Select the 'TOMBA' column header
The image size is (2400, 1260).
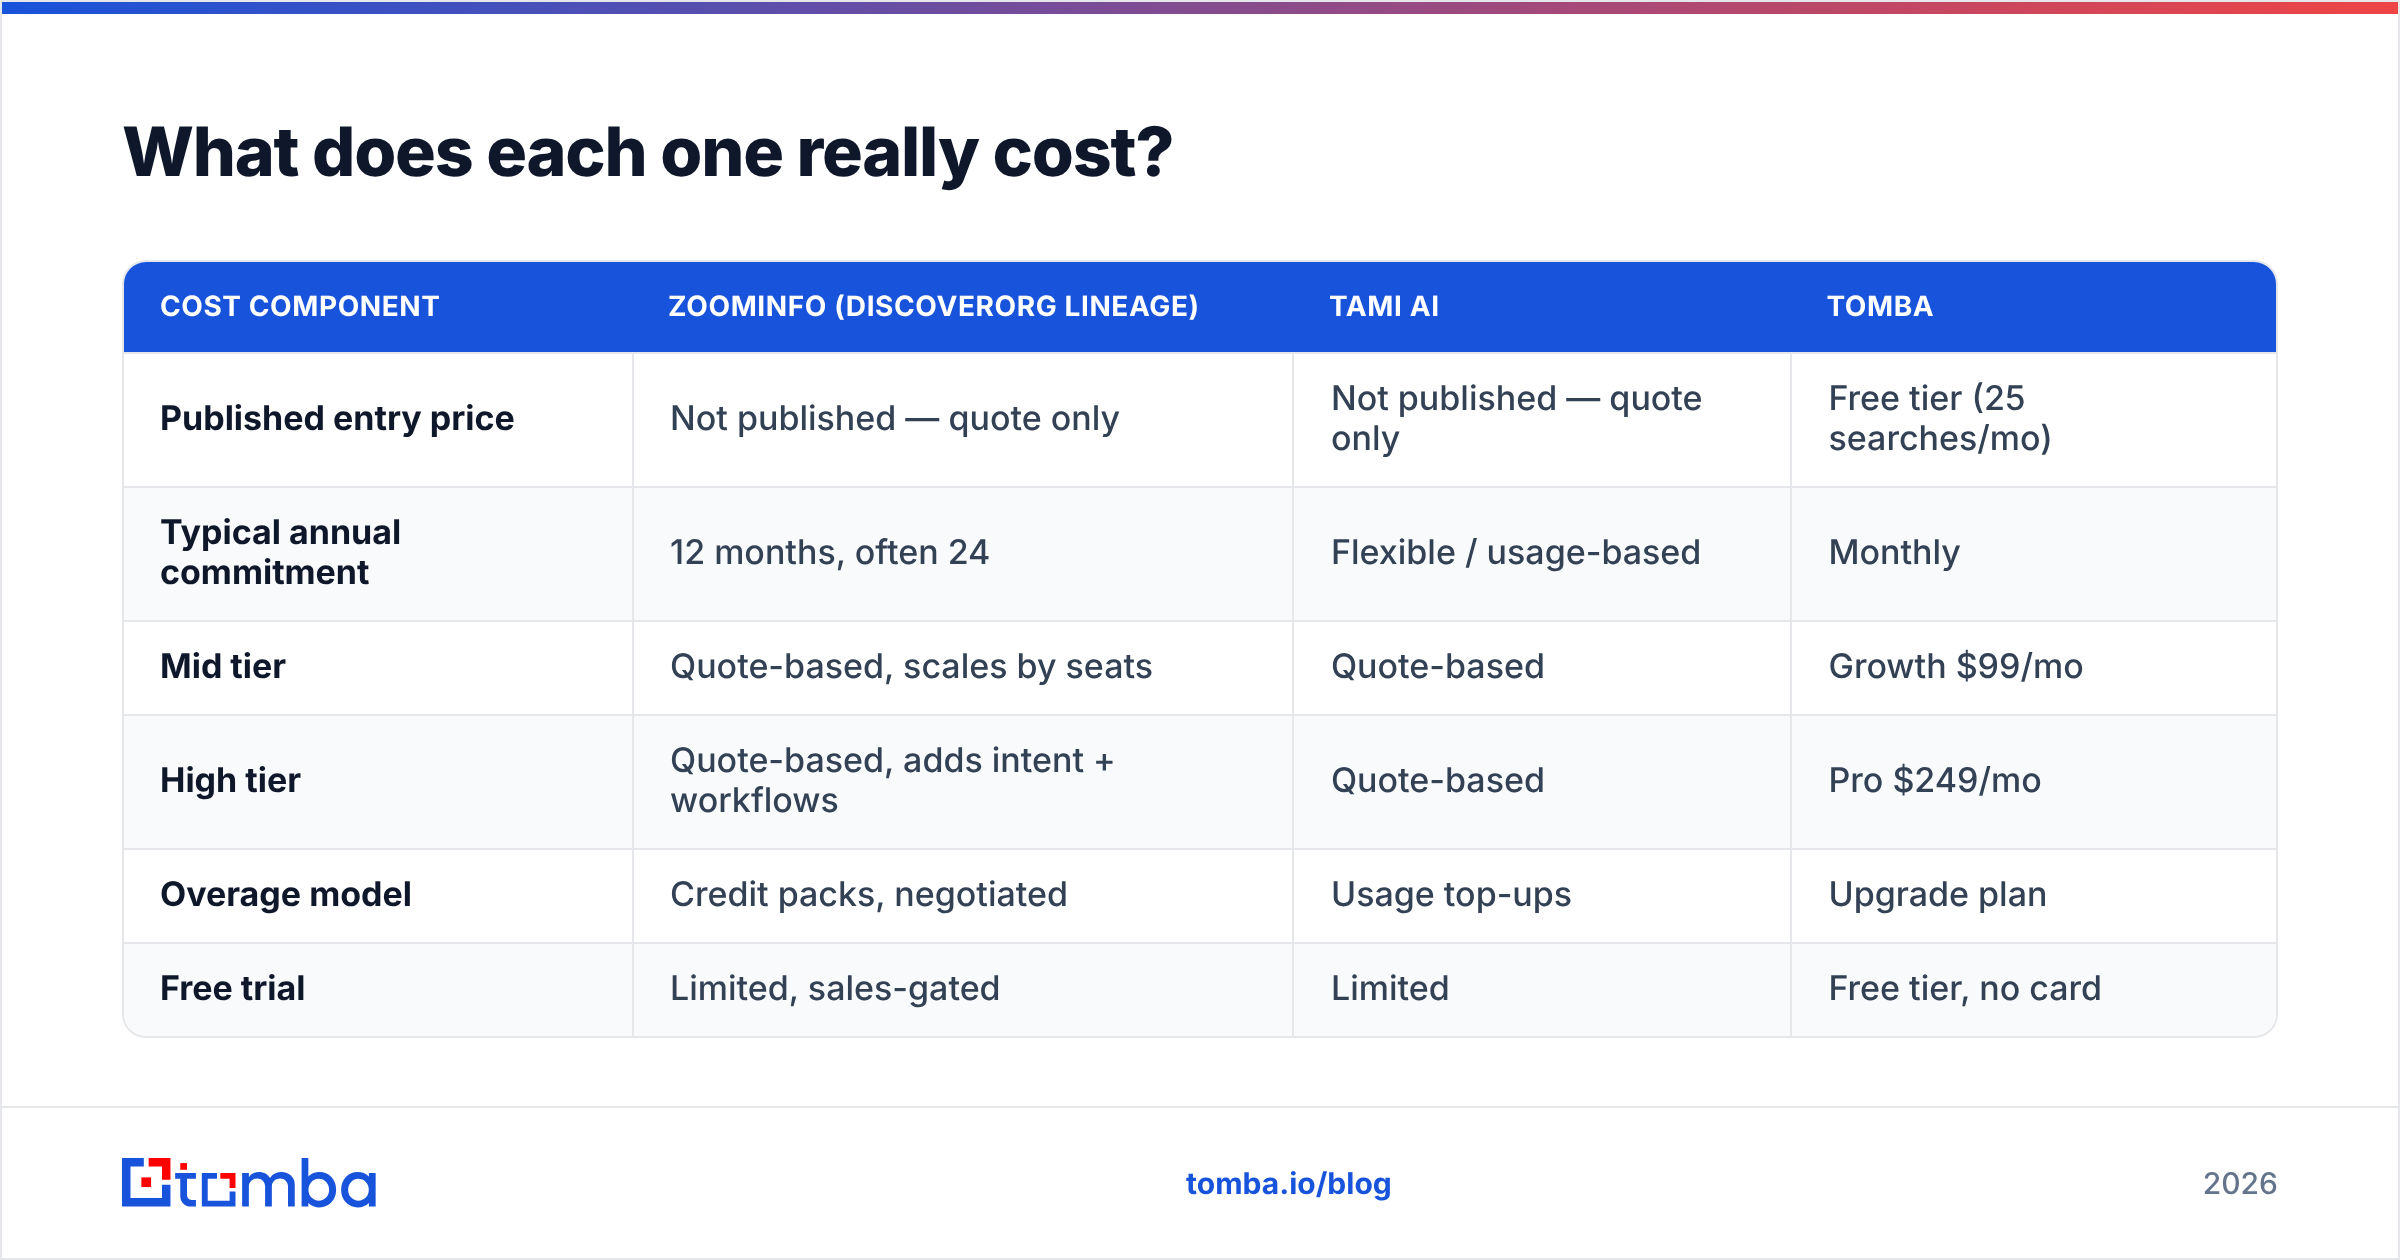tap(1880, 306)
